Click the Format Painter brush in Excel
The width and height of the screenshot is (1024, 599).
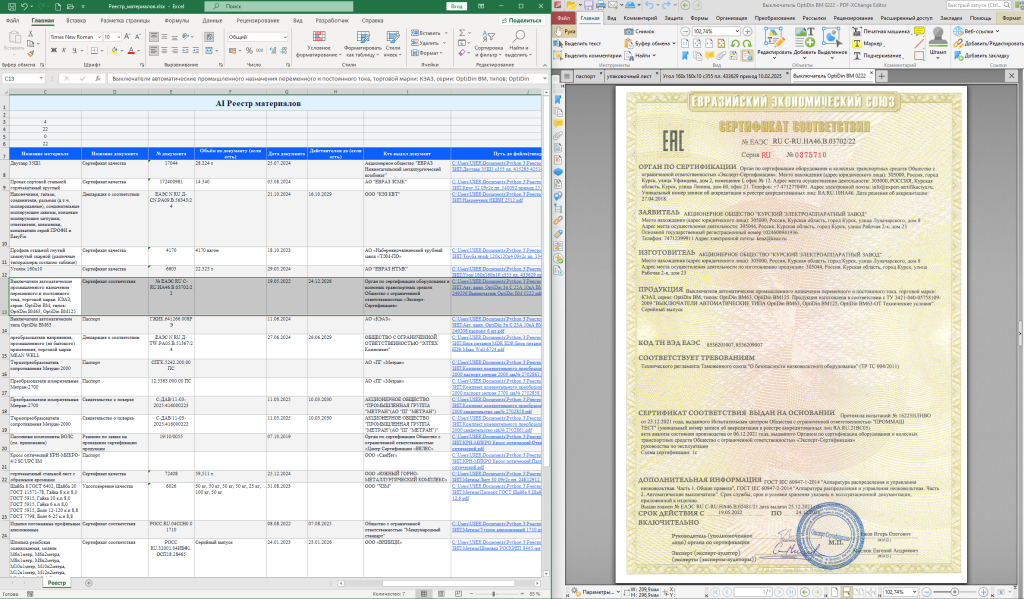coord(30,54)
